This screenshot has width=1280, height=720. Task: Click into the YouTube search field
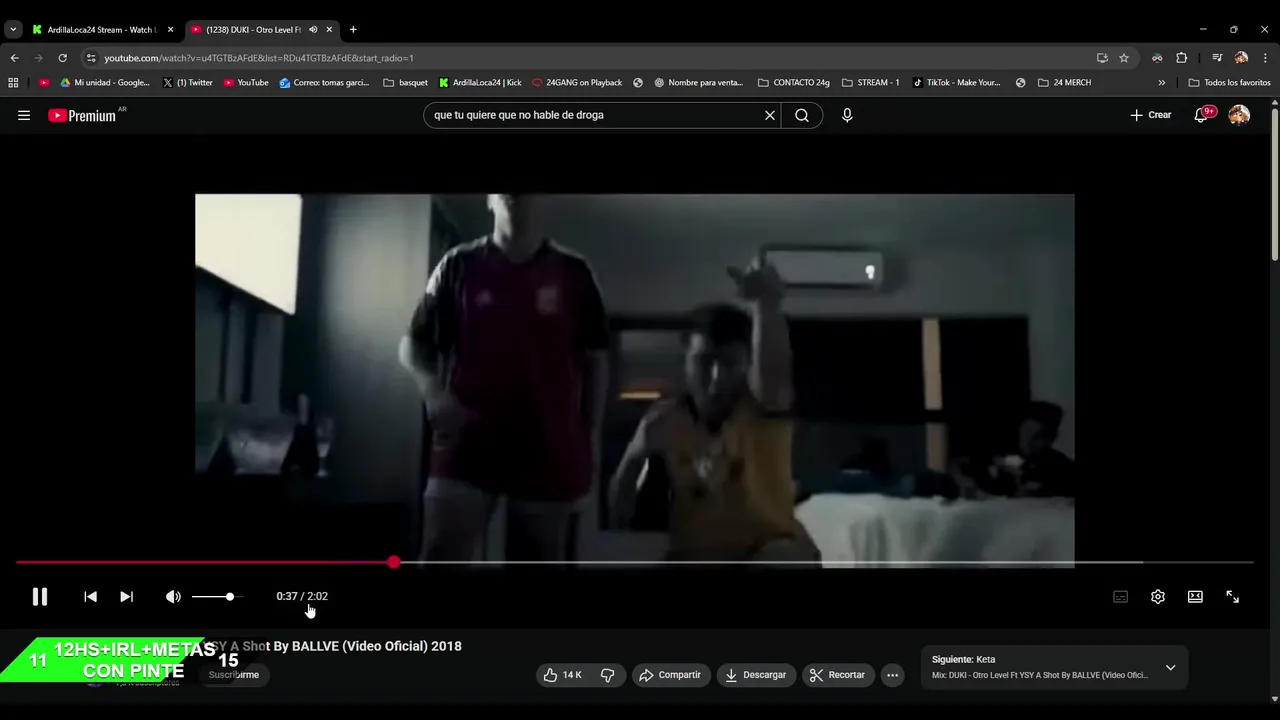point(595,115)
